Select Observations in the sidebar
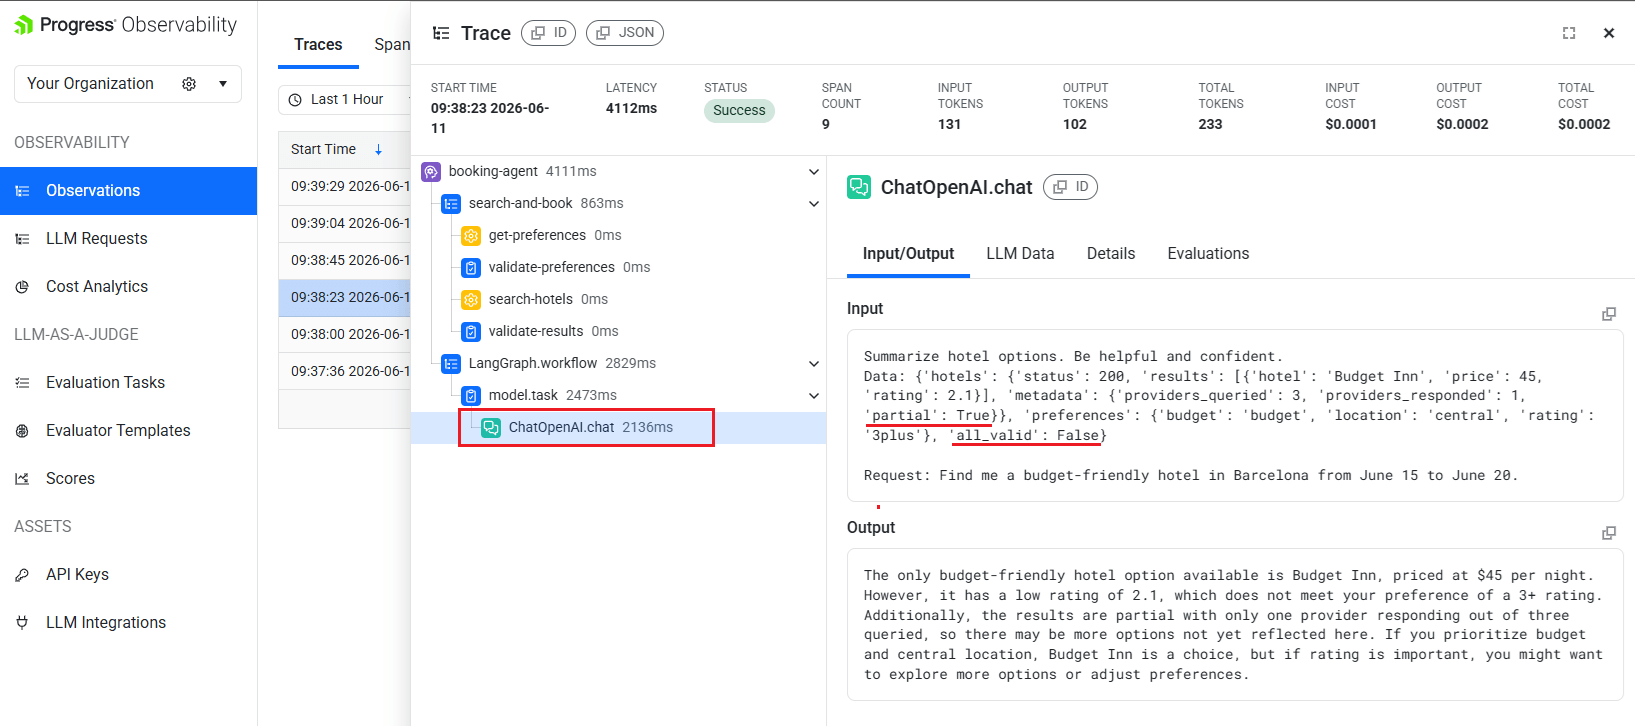 pos(128,191)
